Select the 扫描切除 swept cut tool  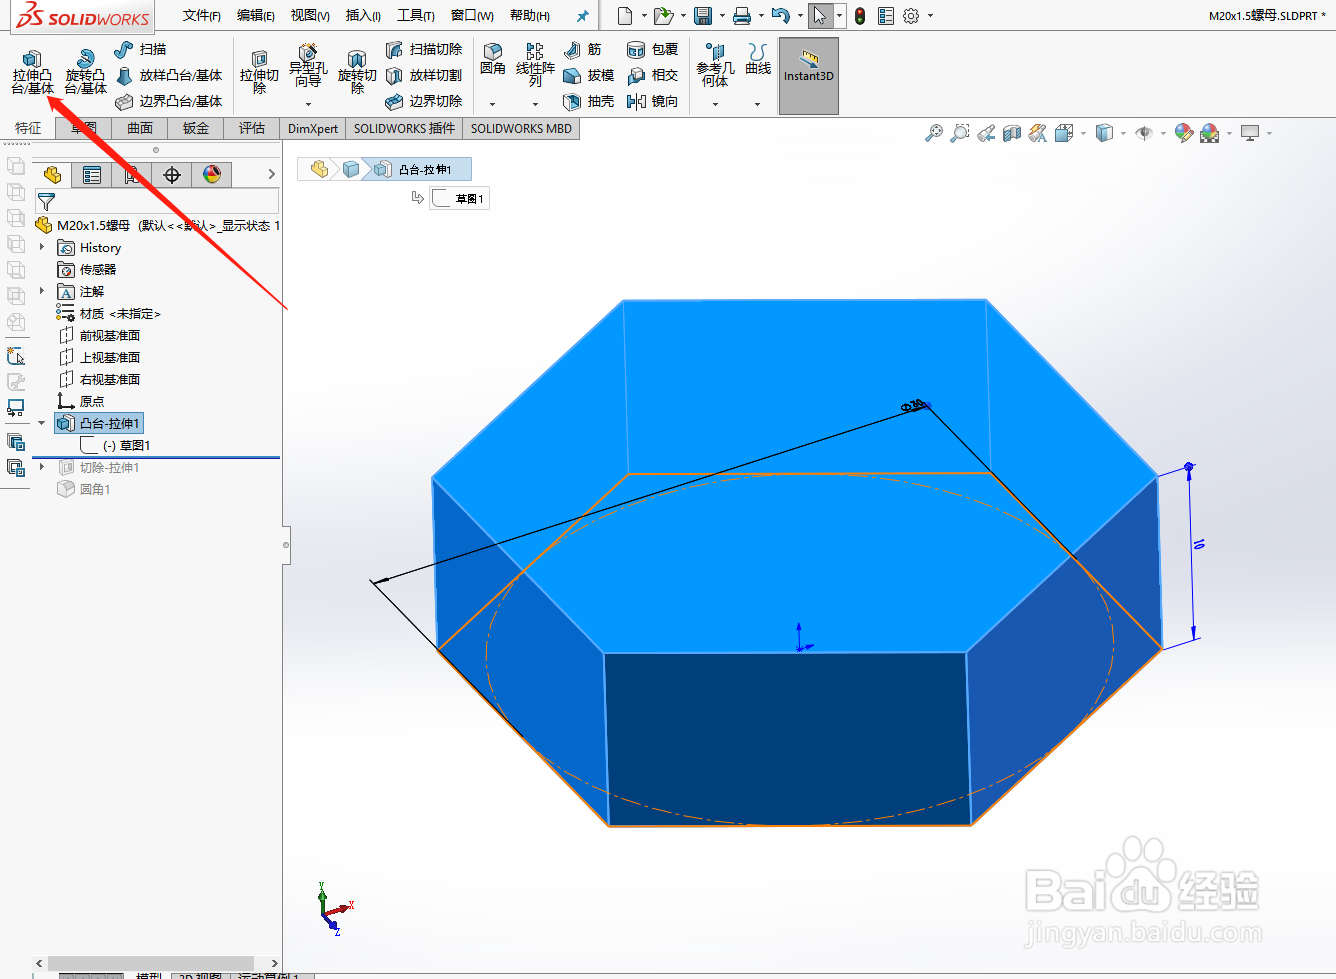coord(424,49)
